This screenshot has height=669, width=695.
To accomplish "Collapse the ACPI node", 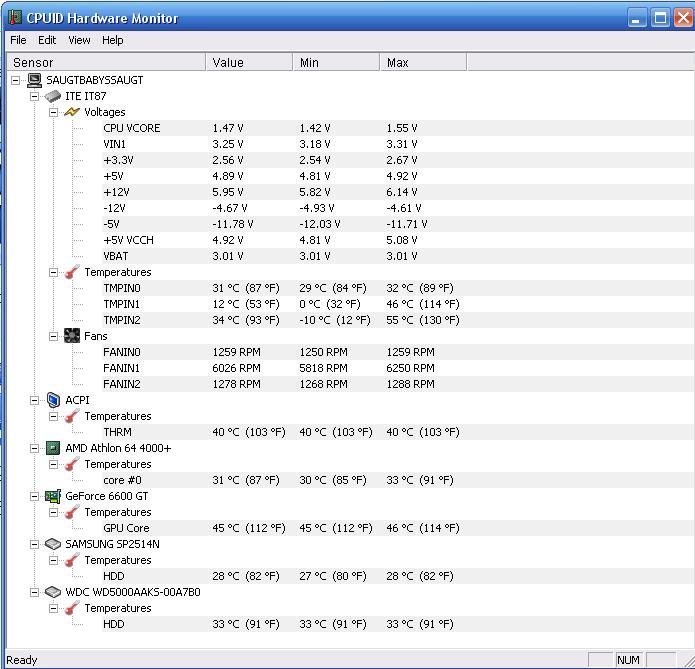I will [34, 400].
